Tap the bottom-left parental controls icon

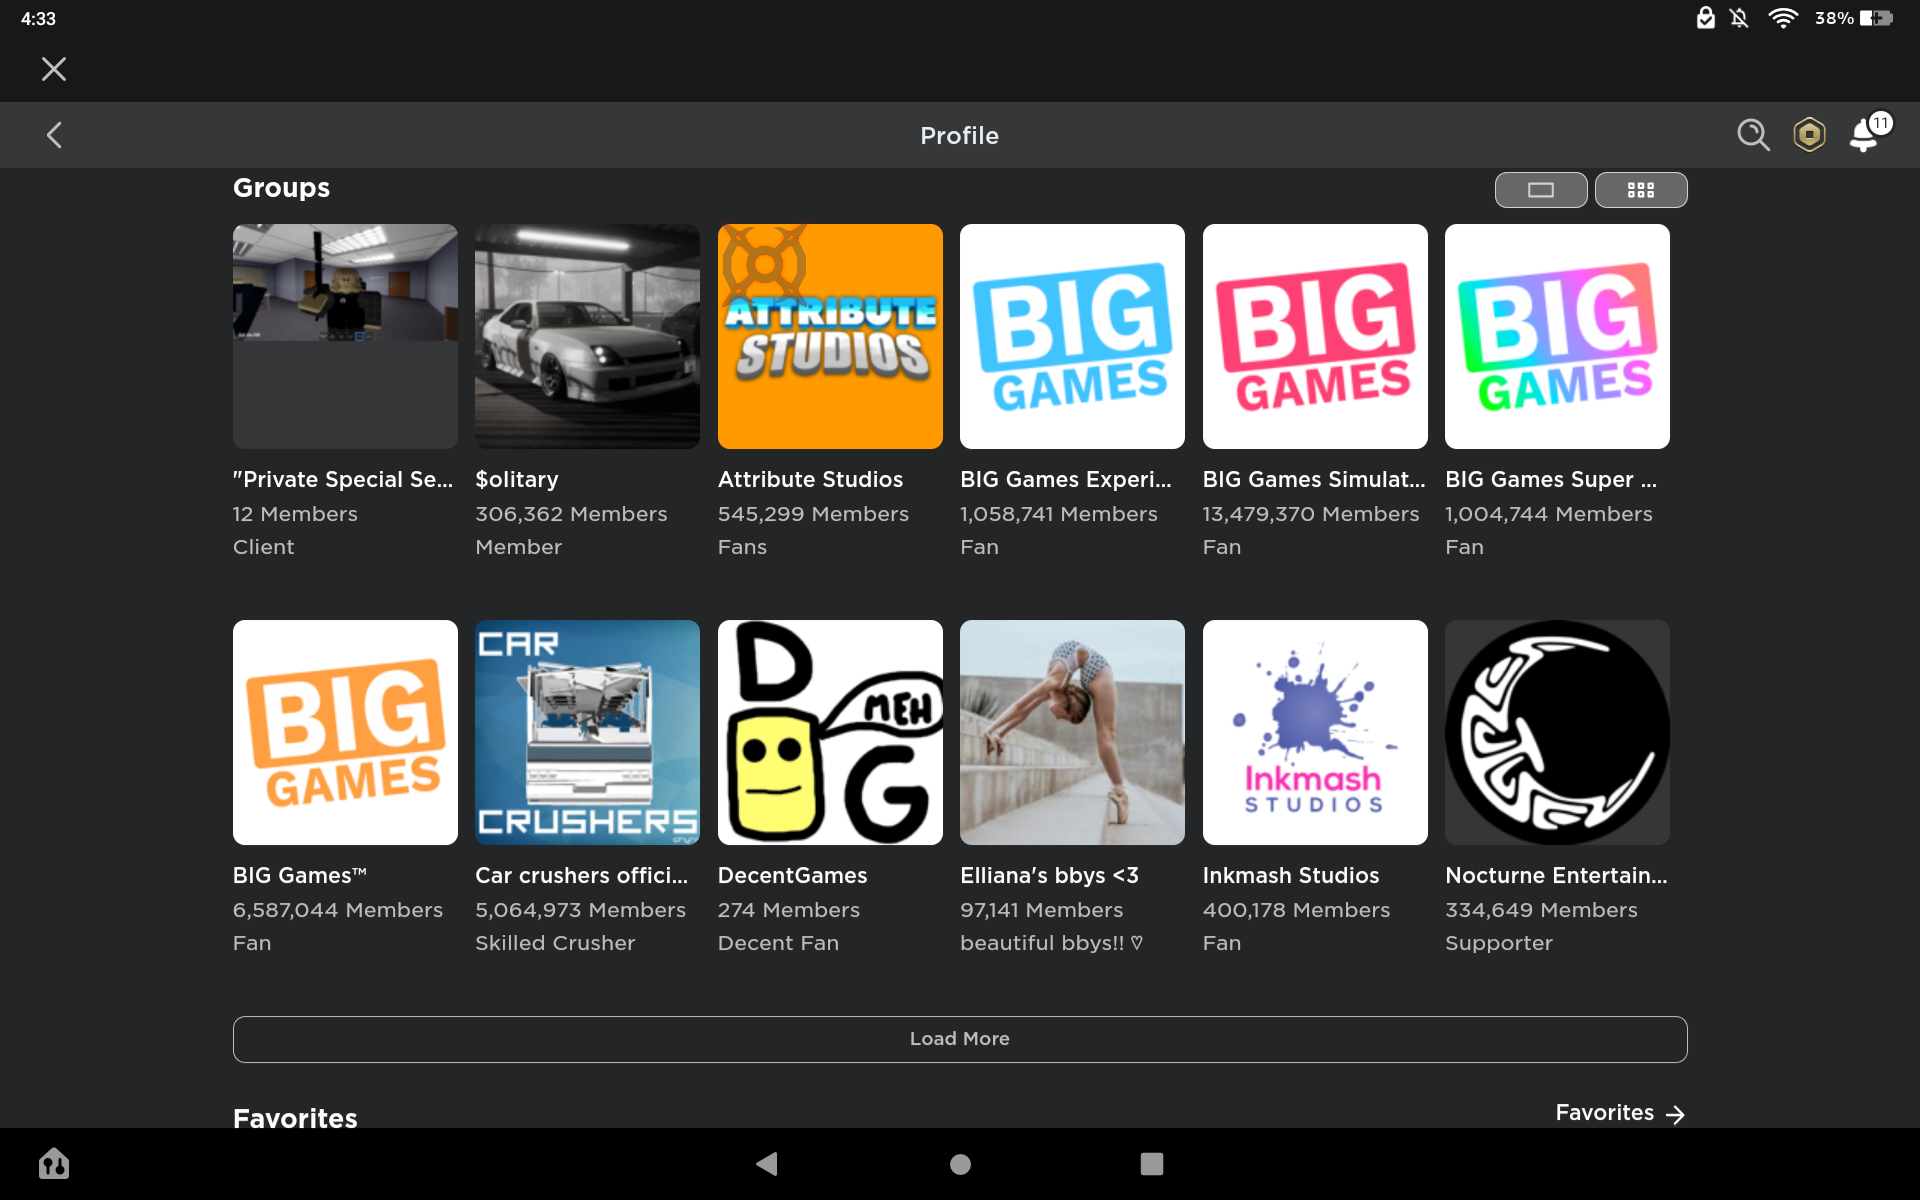pos(54,1163)
